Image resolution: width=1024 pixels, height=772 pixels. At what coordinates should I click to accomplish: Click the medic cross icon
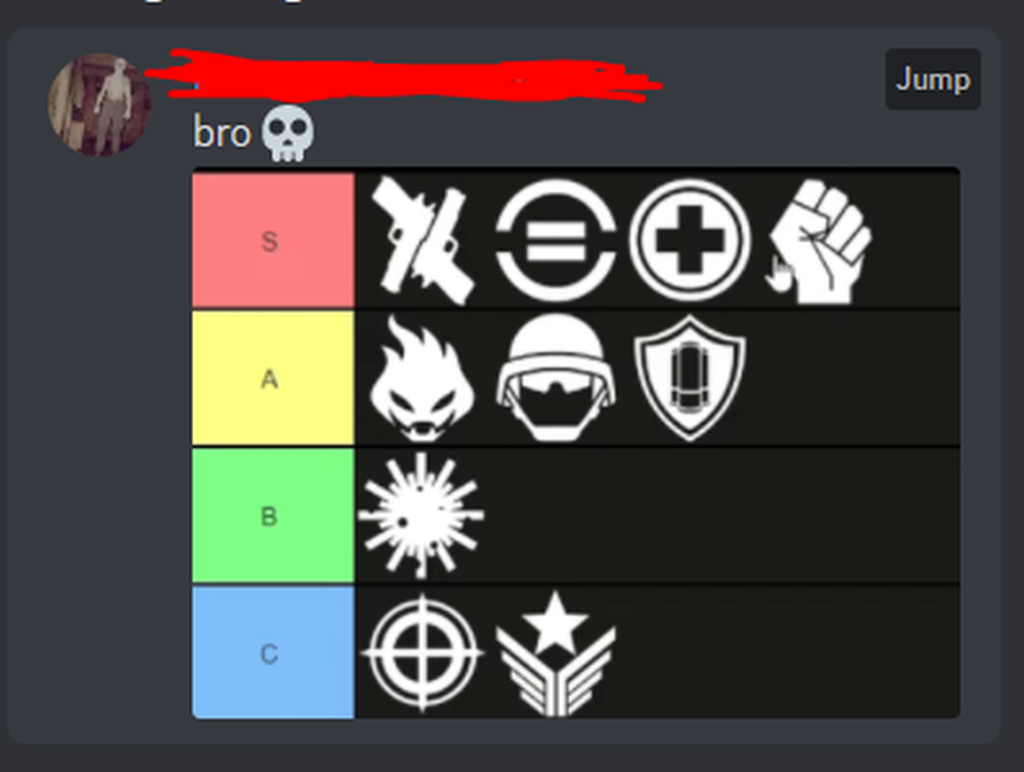690,240
